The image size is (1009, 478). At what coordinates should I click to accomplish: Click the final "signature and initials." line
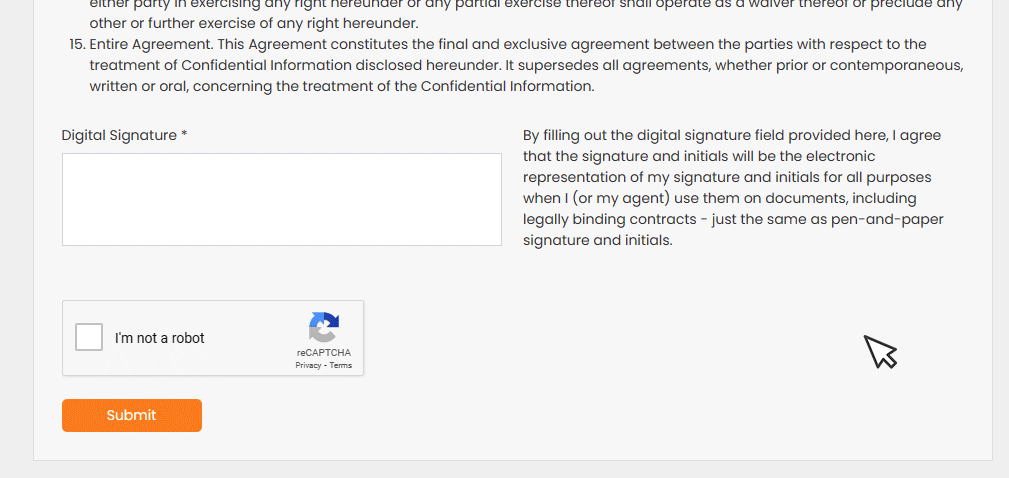[598, 241]
